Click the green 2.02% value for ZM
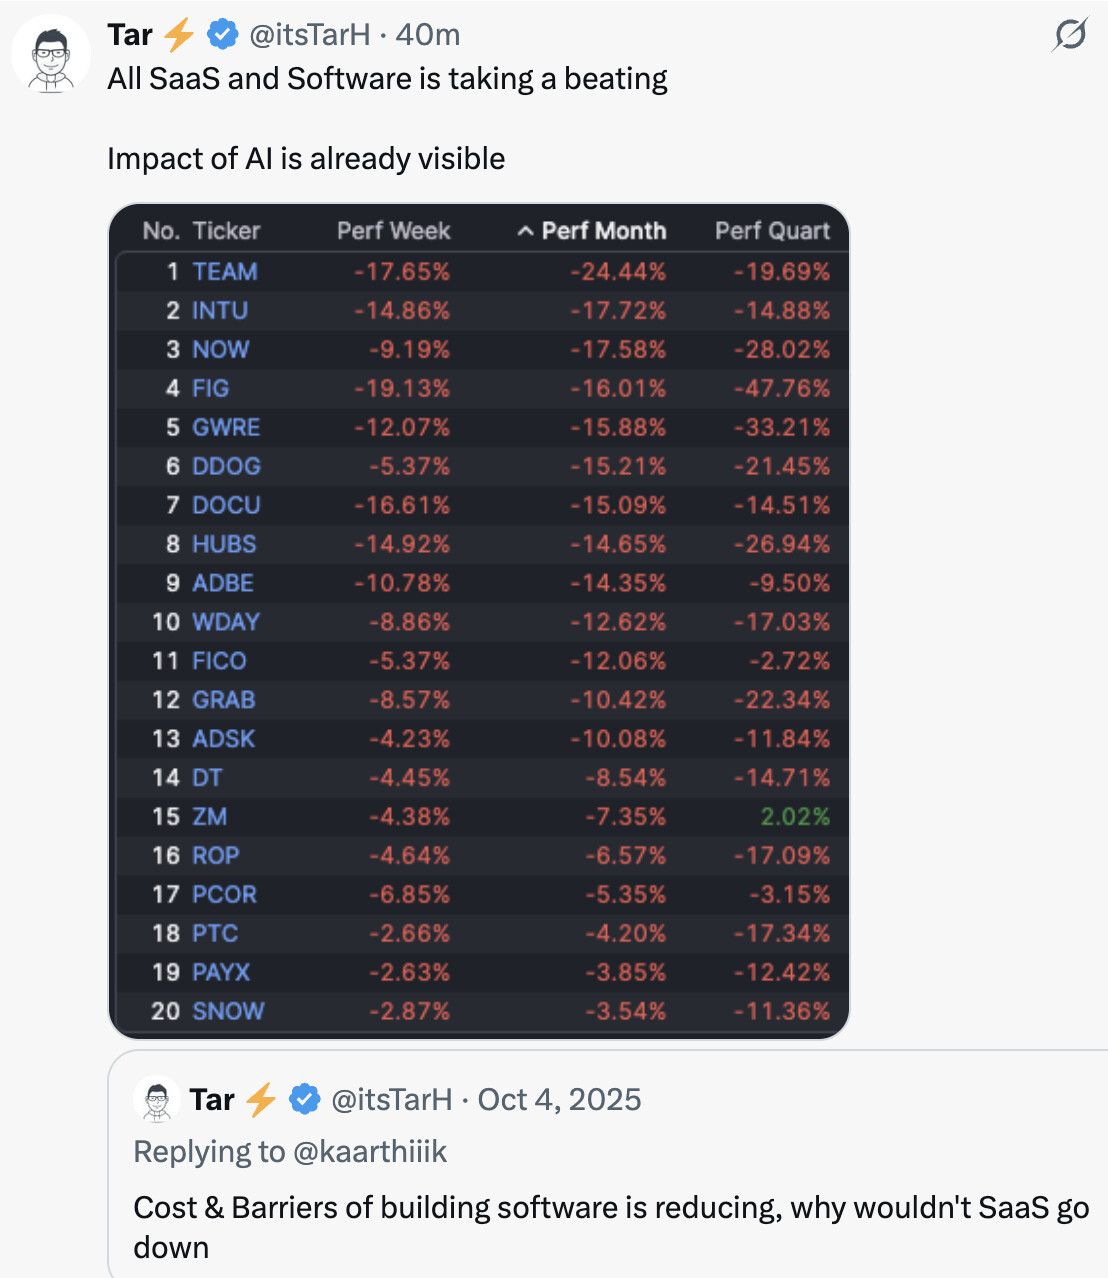Viewport: 1108px width, 1278px height. (795, 817)
